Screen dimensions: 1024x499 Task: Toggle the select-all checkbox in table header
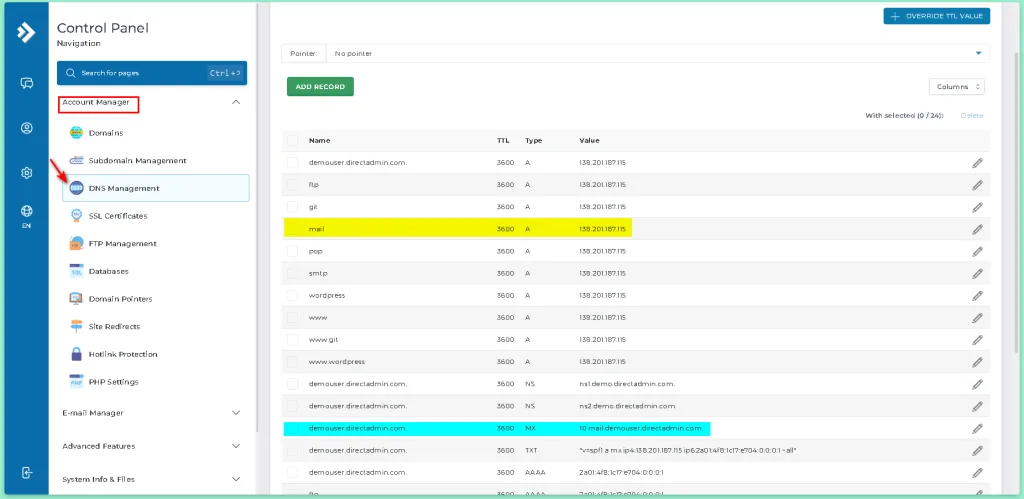pos(292,140)
